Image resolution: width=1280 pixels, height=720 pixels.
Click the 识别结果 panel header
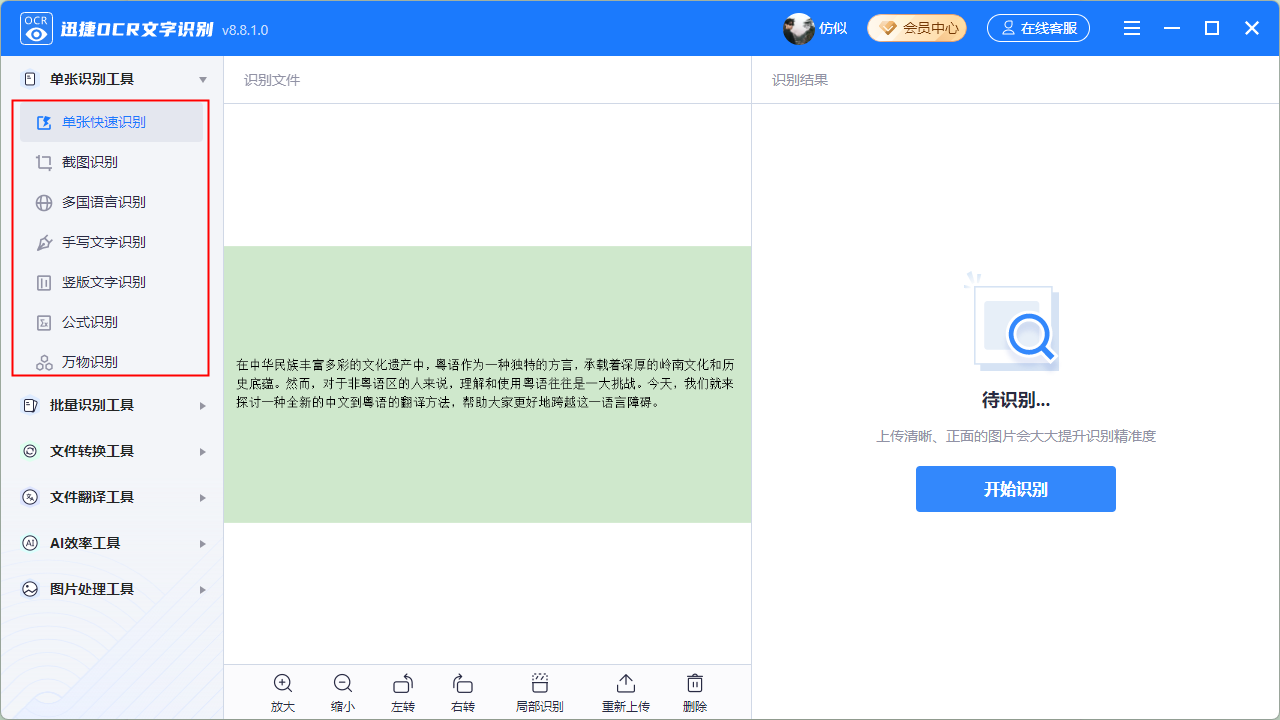point(800,80)
